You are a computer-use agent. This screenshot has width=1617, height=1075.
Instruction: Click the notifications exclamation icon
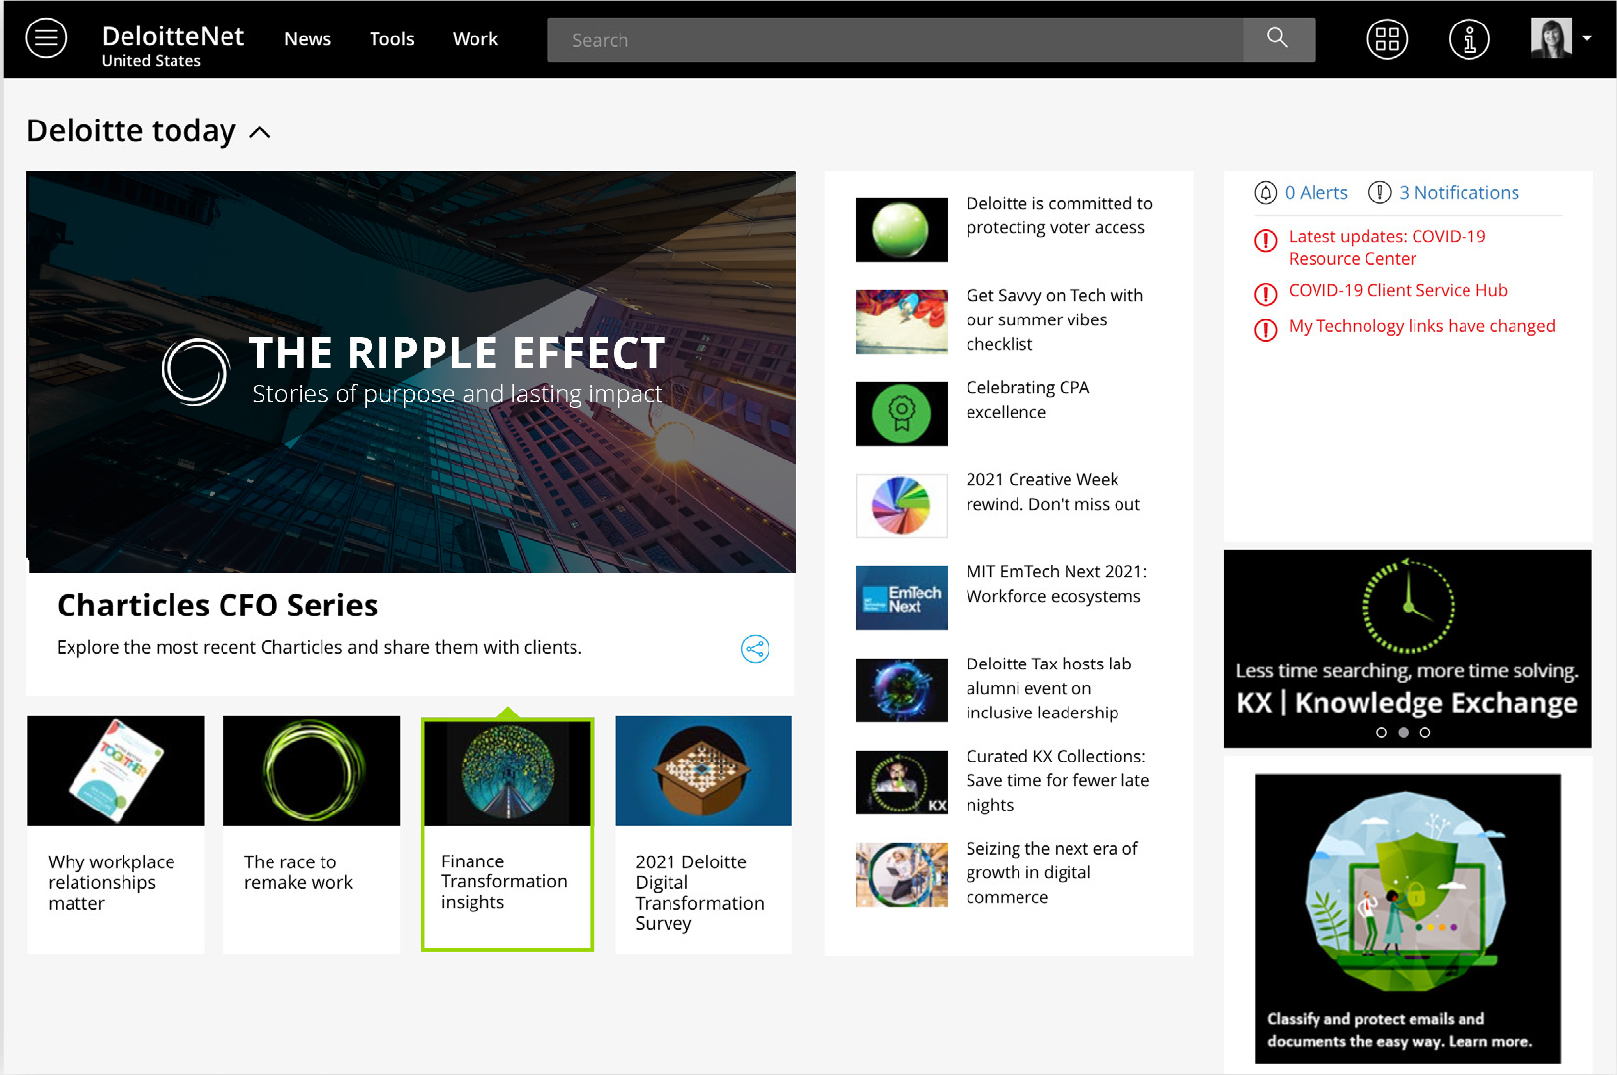tap(1380, 193)
